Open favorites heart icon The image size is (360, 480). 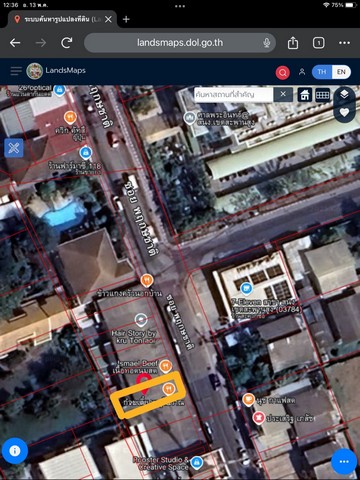[344, 112]
